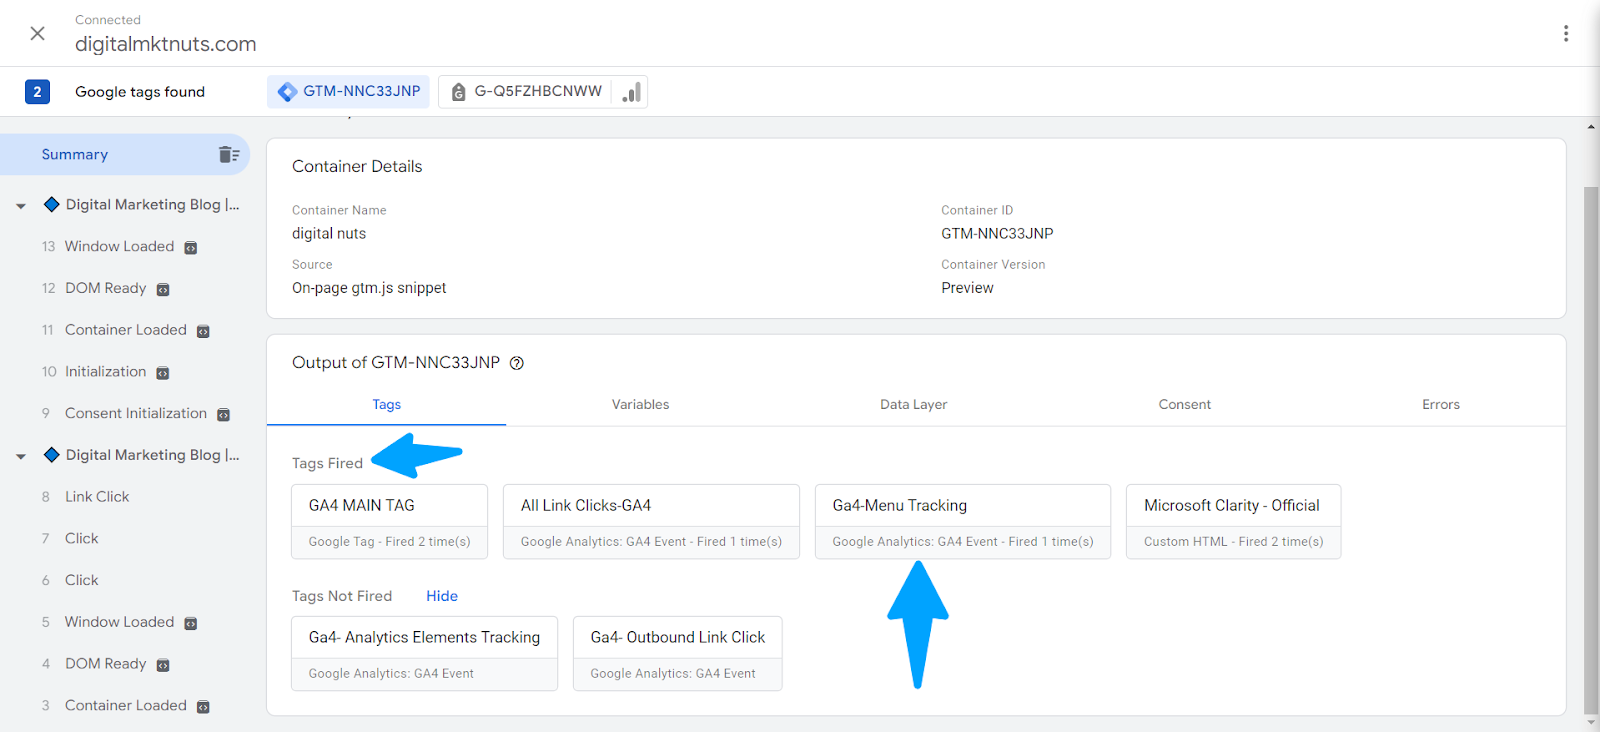
Task: Select event 10 Initialization
Action: [x=105, y=372]
